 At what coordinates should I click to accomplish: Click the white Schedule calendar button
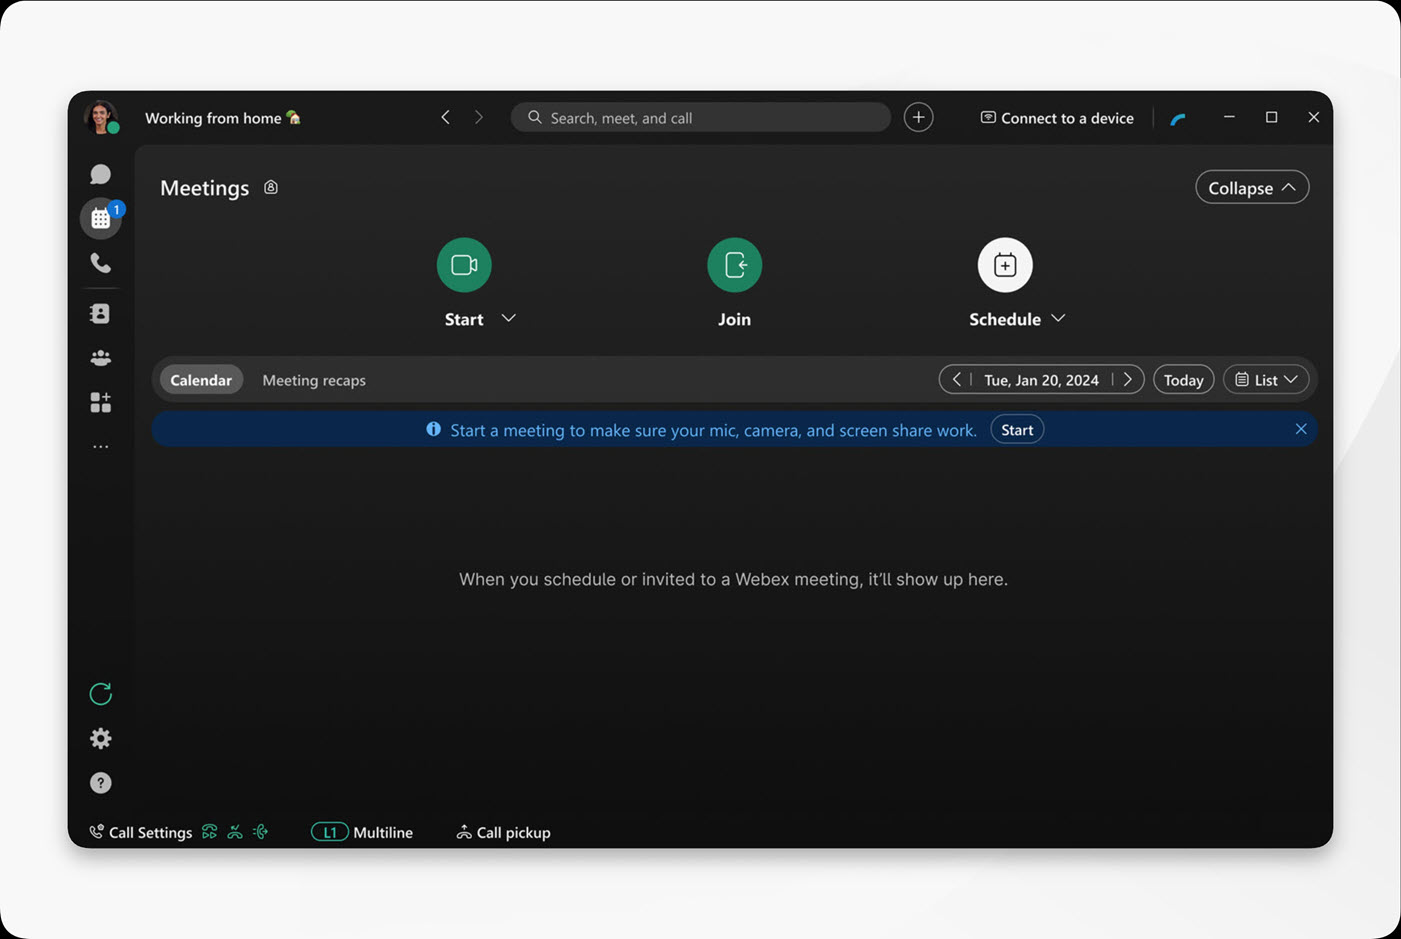click(1005, 265)
